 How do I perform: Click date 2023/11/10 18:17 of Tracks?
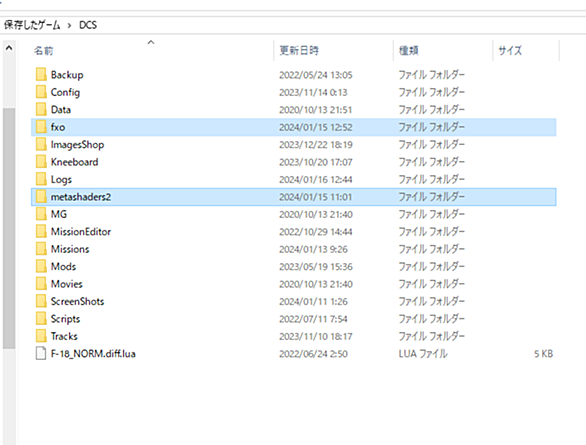pyautogui.click(x=316, y=336)
